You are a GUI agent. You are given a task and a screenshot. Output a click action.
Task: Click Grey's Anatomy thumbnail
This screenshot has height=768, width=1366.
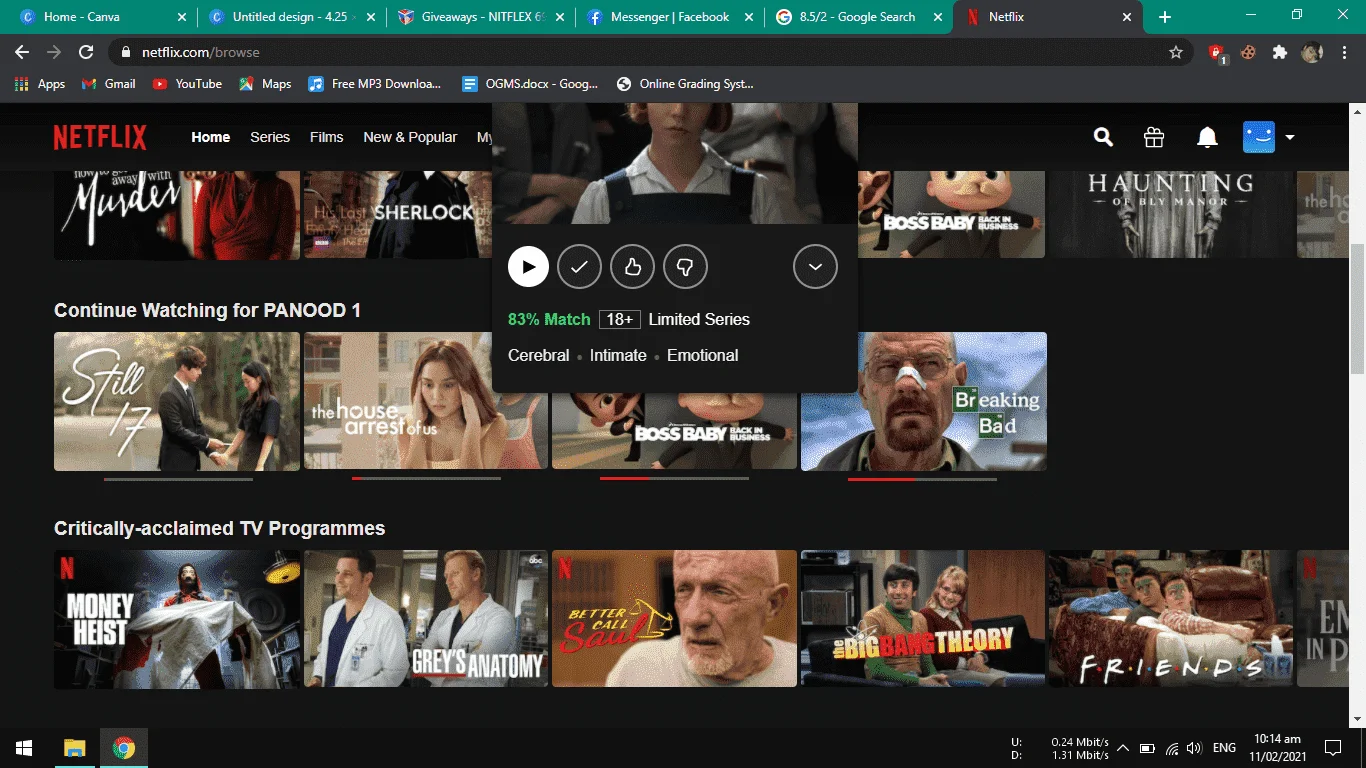click(x=426, y=619)
